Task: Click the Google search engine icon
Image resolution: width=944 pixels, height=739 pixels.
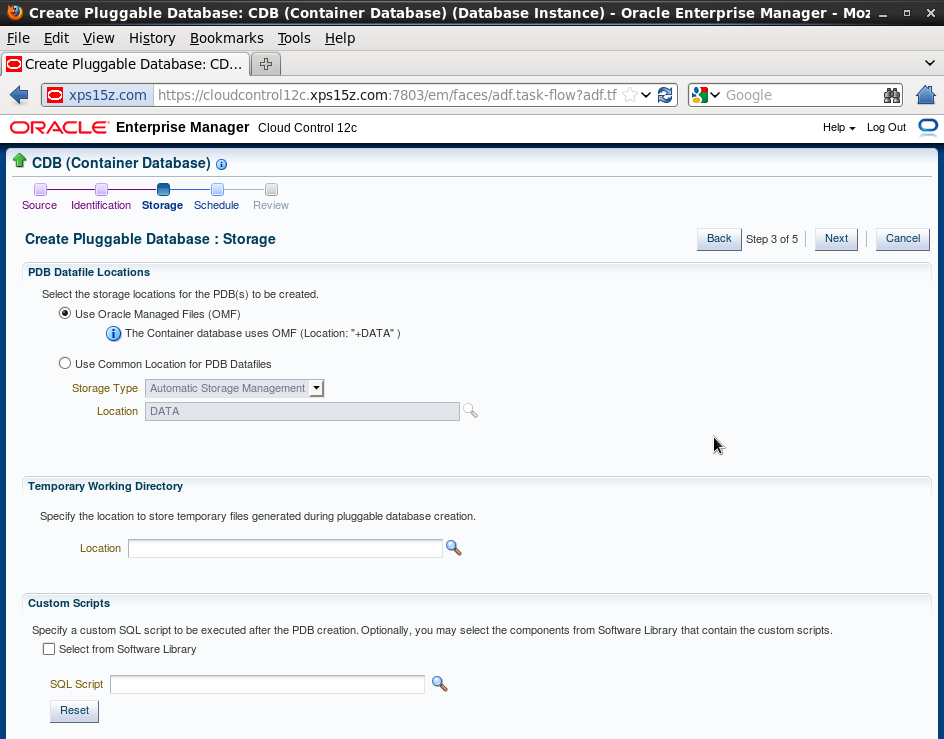Action: [x=699, y=95]
